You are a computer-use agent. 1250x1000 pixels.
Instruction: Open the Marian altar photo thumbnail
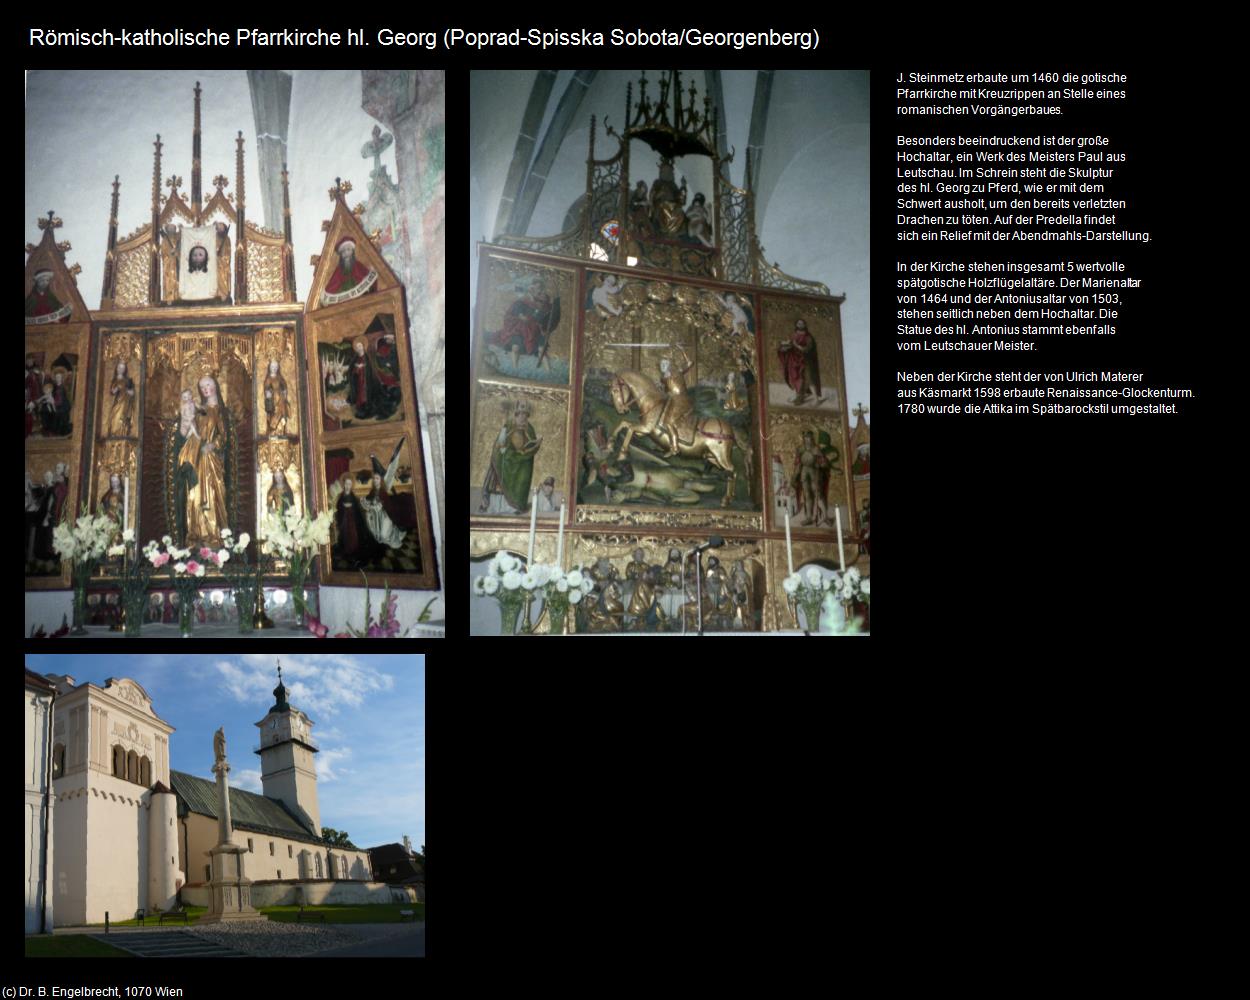235,353
